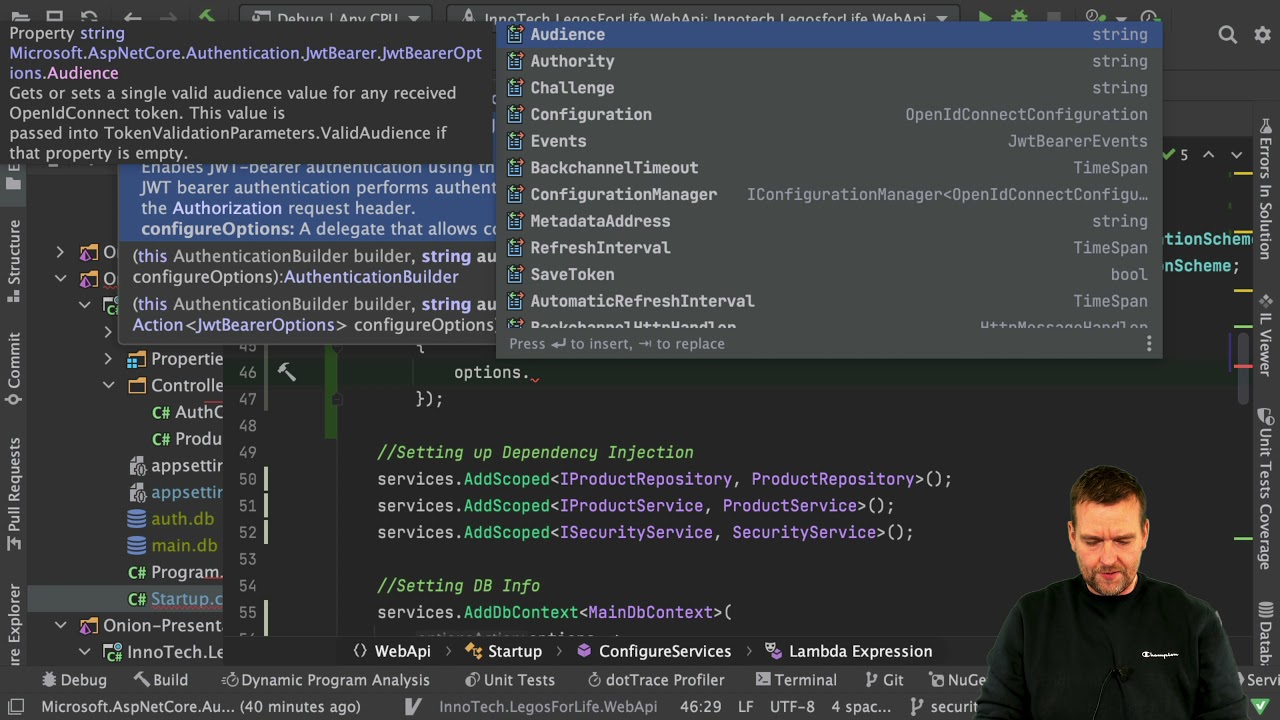1280x720 pixels.
Task: Pick Events from completion list
Action: pyautogui.click(x=828, y=141)
